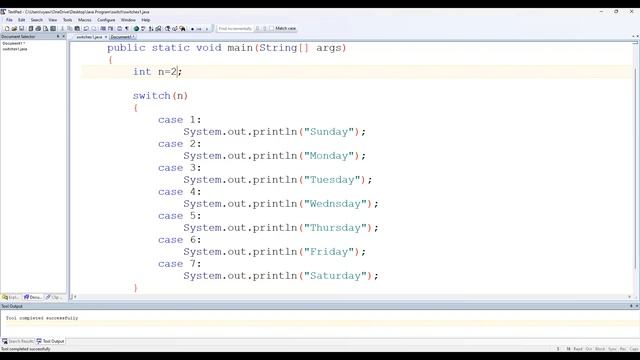Image resolution: width=640 pixels, height=360 pixels.
Task: Click the Find in Files icon
Action: 182,29
